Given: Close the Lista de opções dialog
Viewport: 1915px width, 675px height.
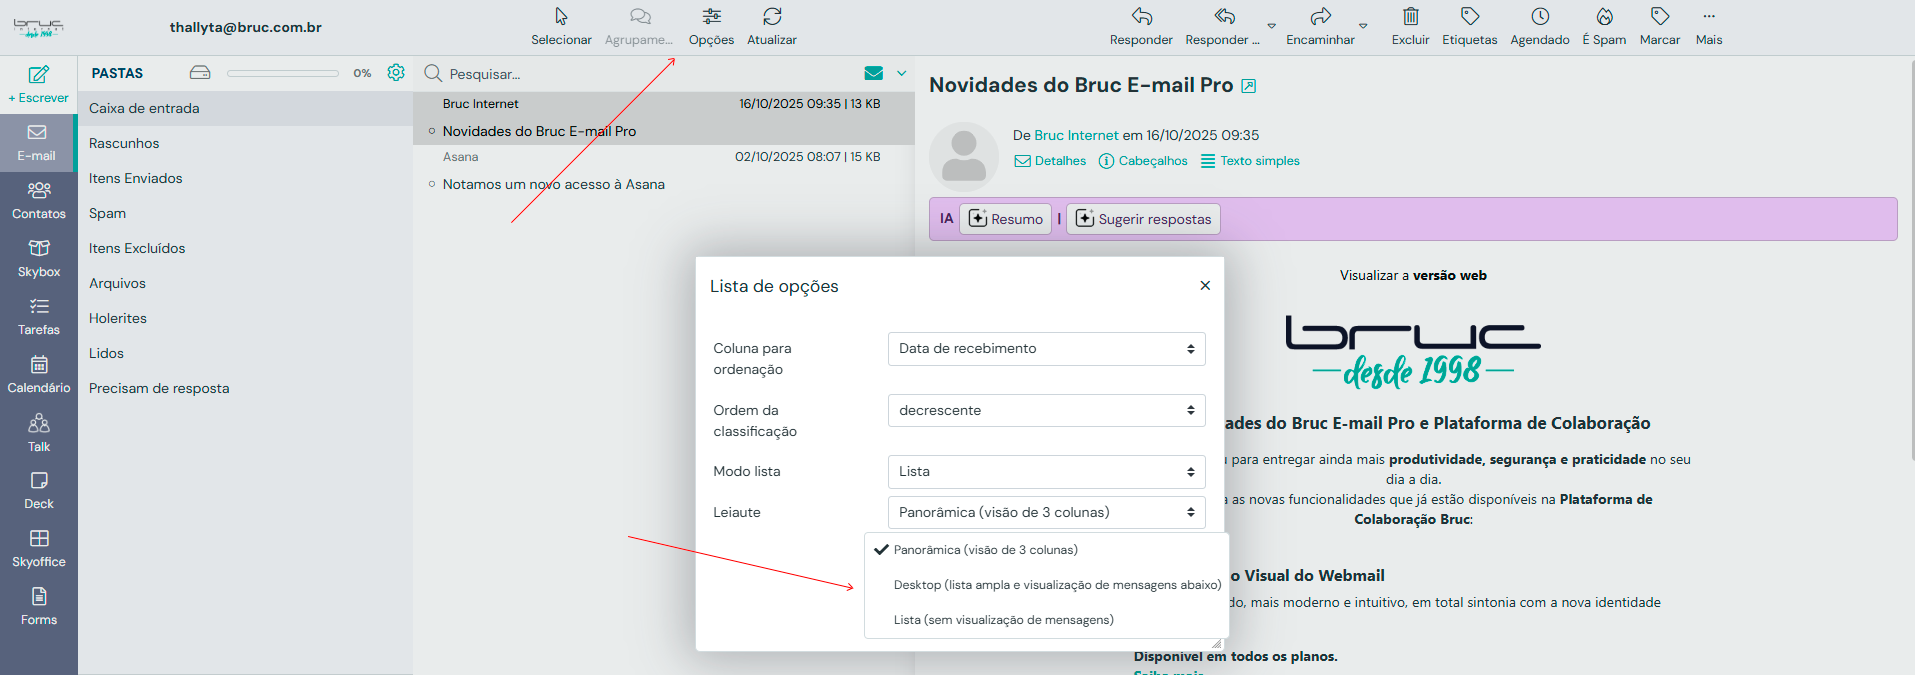Looking at the screenshot, I should pos(1205,286).
